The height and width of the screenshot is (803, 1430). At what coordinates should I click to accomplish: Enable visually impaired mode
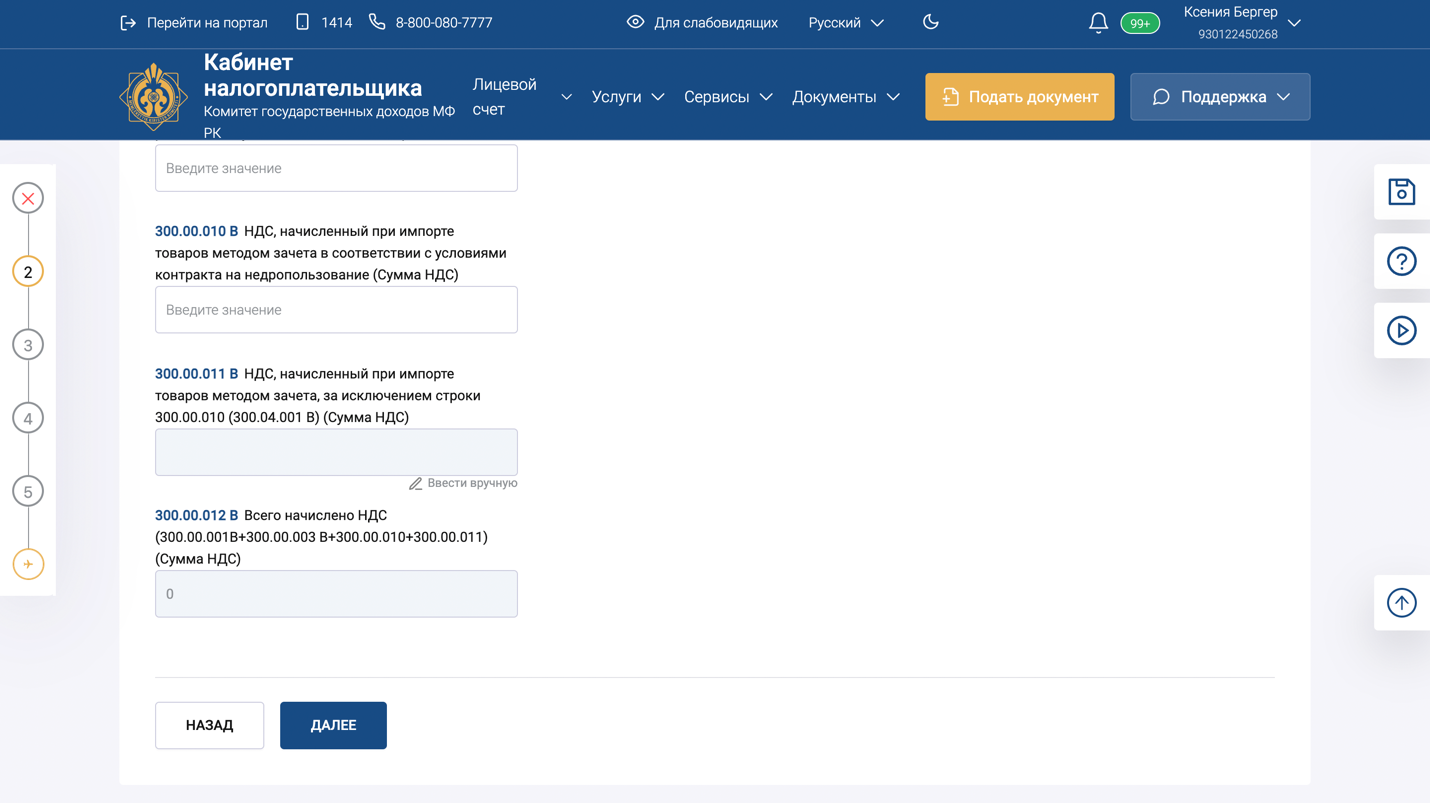point(702,22)
